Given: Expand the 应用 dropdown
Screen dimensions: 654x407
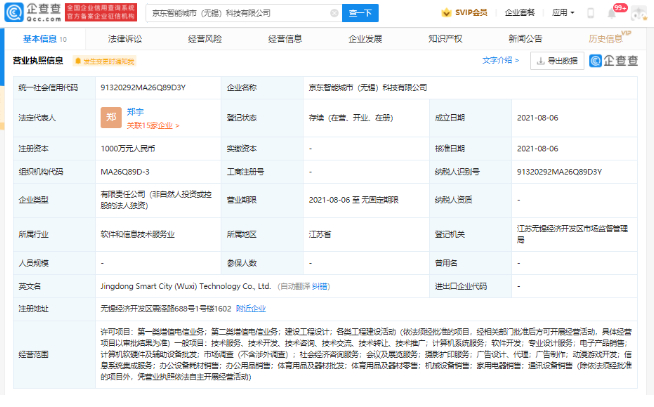Looking at the screenshot, I should (563, 13).
